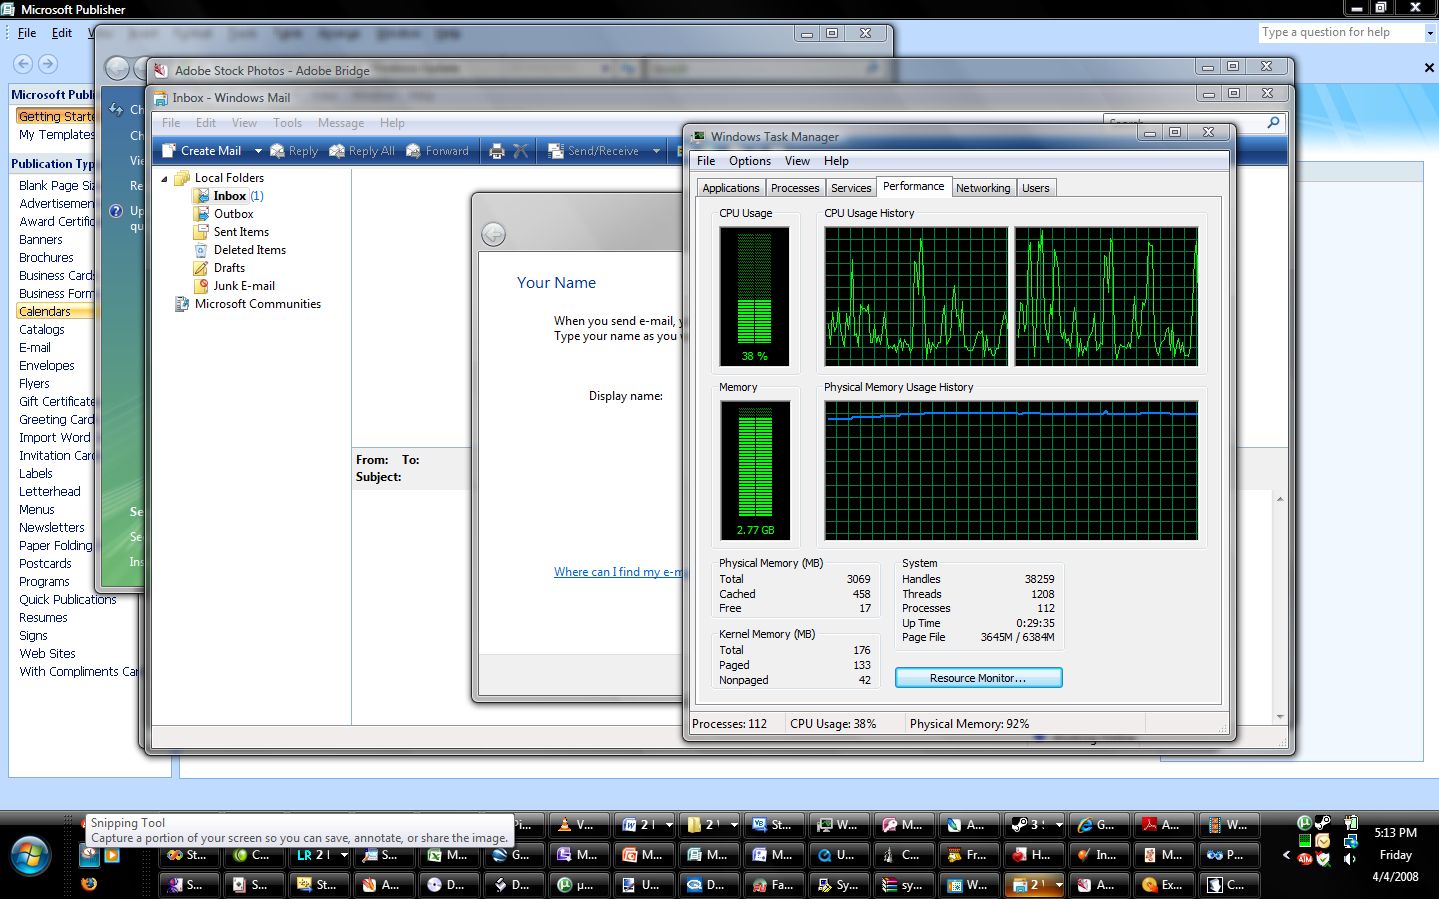Click the back arrow in the Your Name dialog
This screenshot has width=1439, height=899.
(493, 234)
